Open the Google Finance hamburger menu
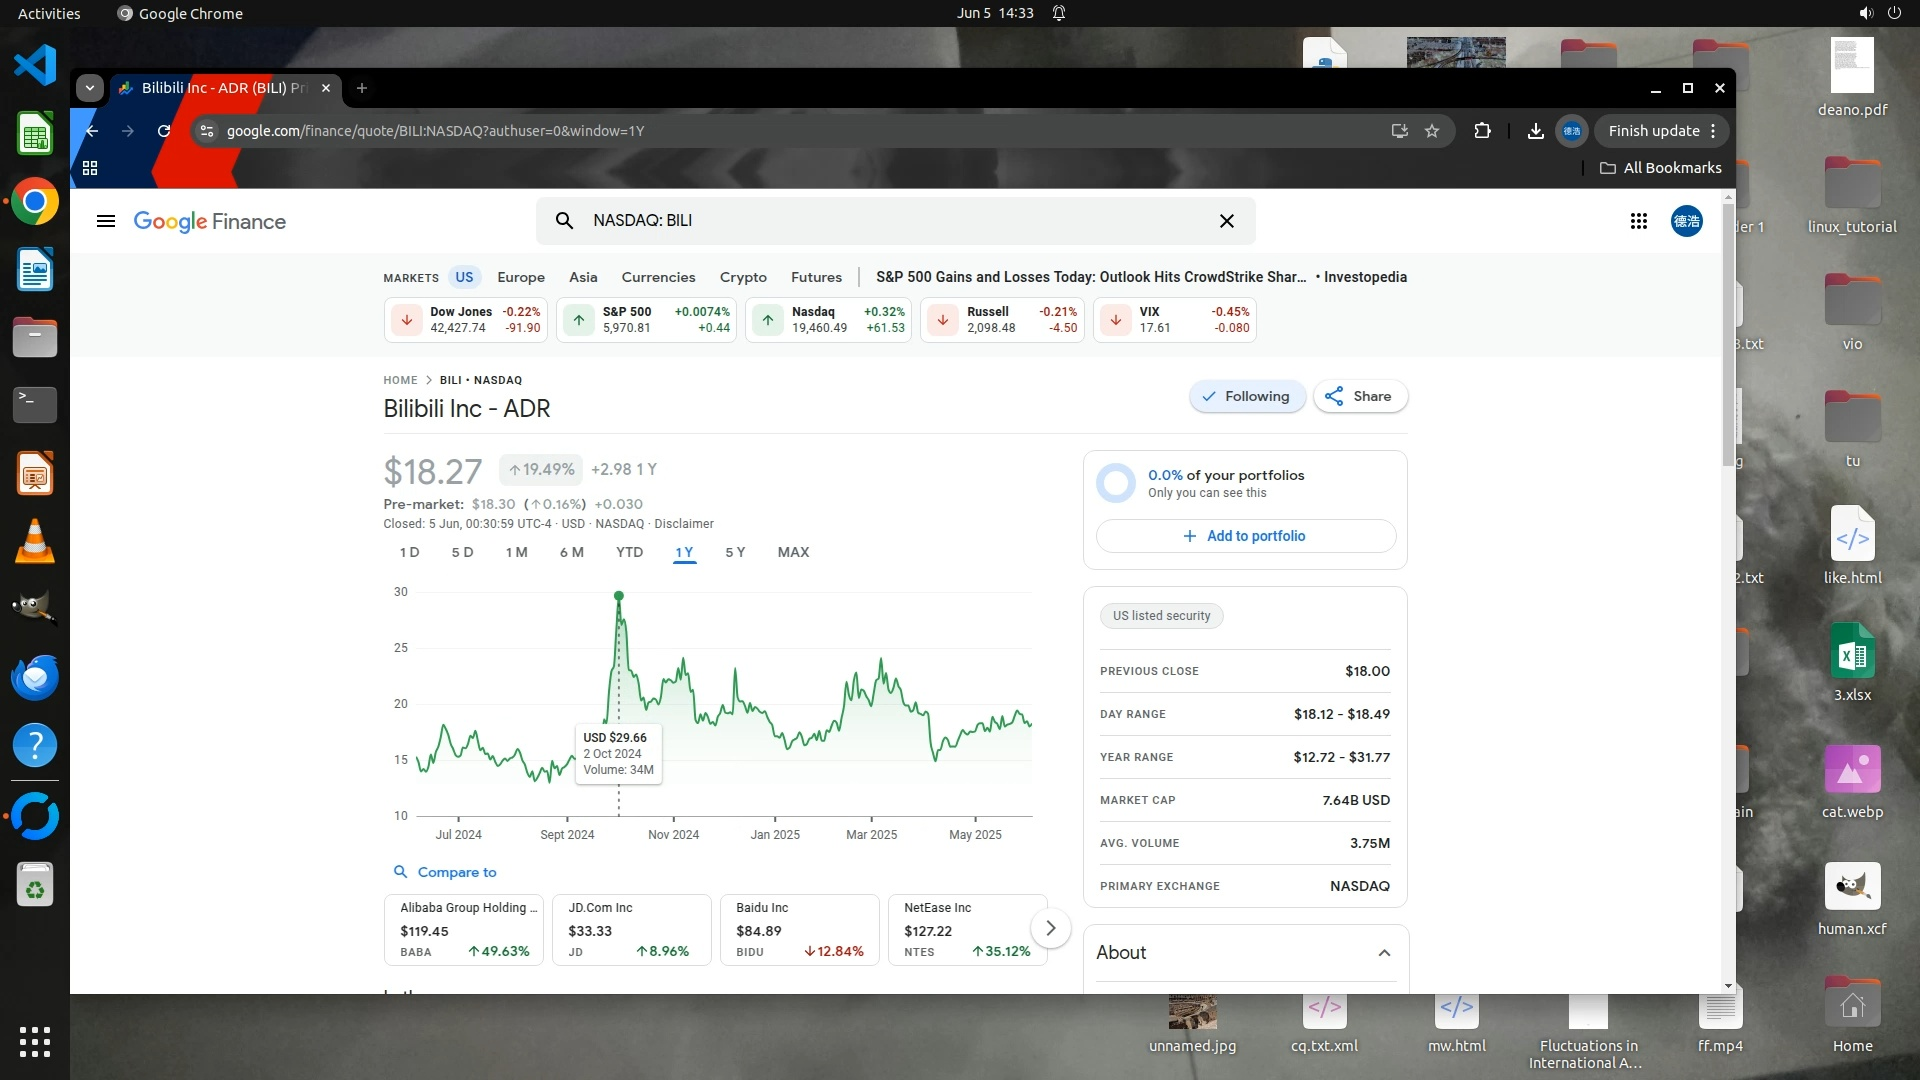This screenshot has height=1080, width=1920. (x=106, y=221)
